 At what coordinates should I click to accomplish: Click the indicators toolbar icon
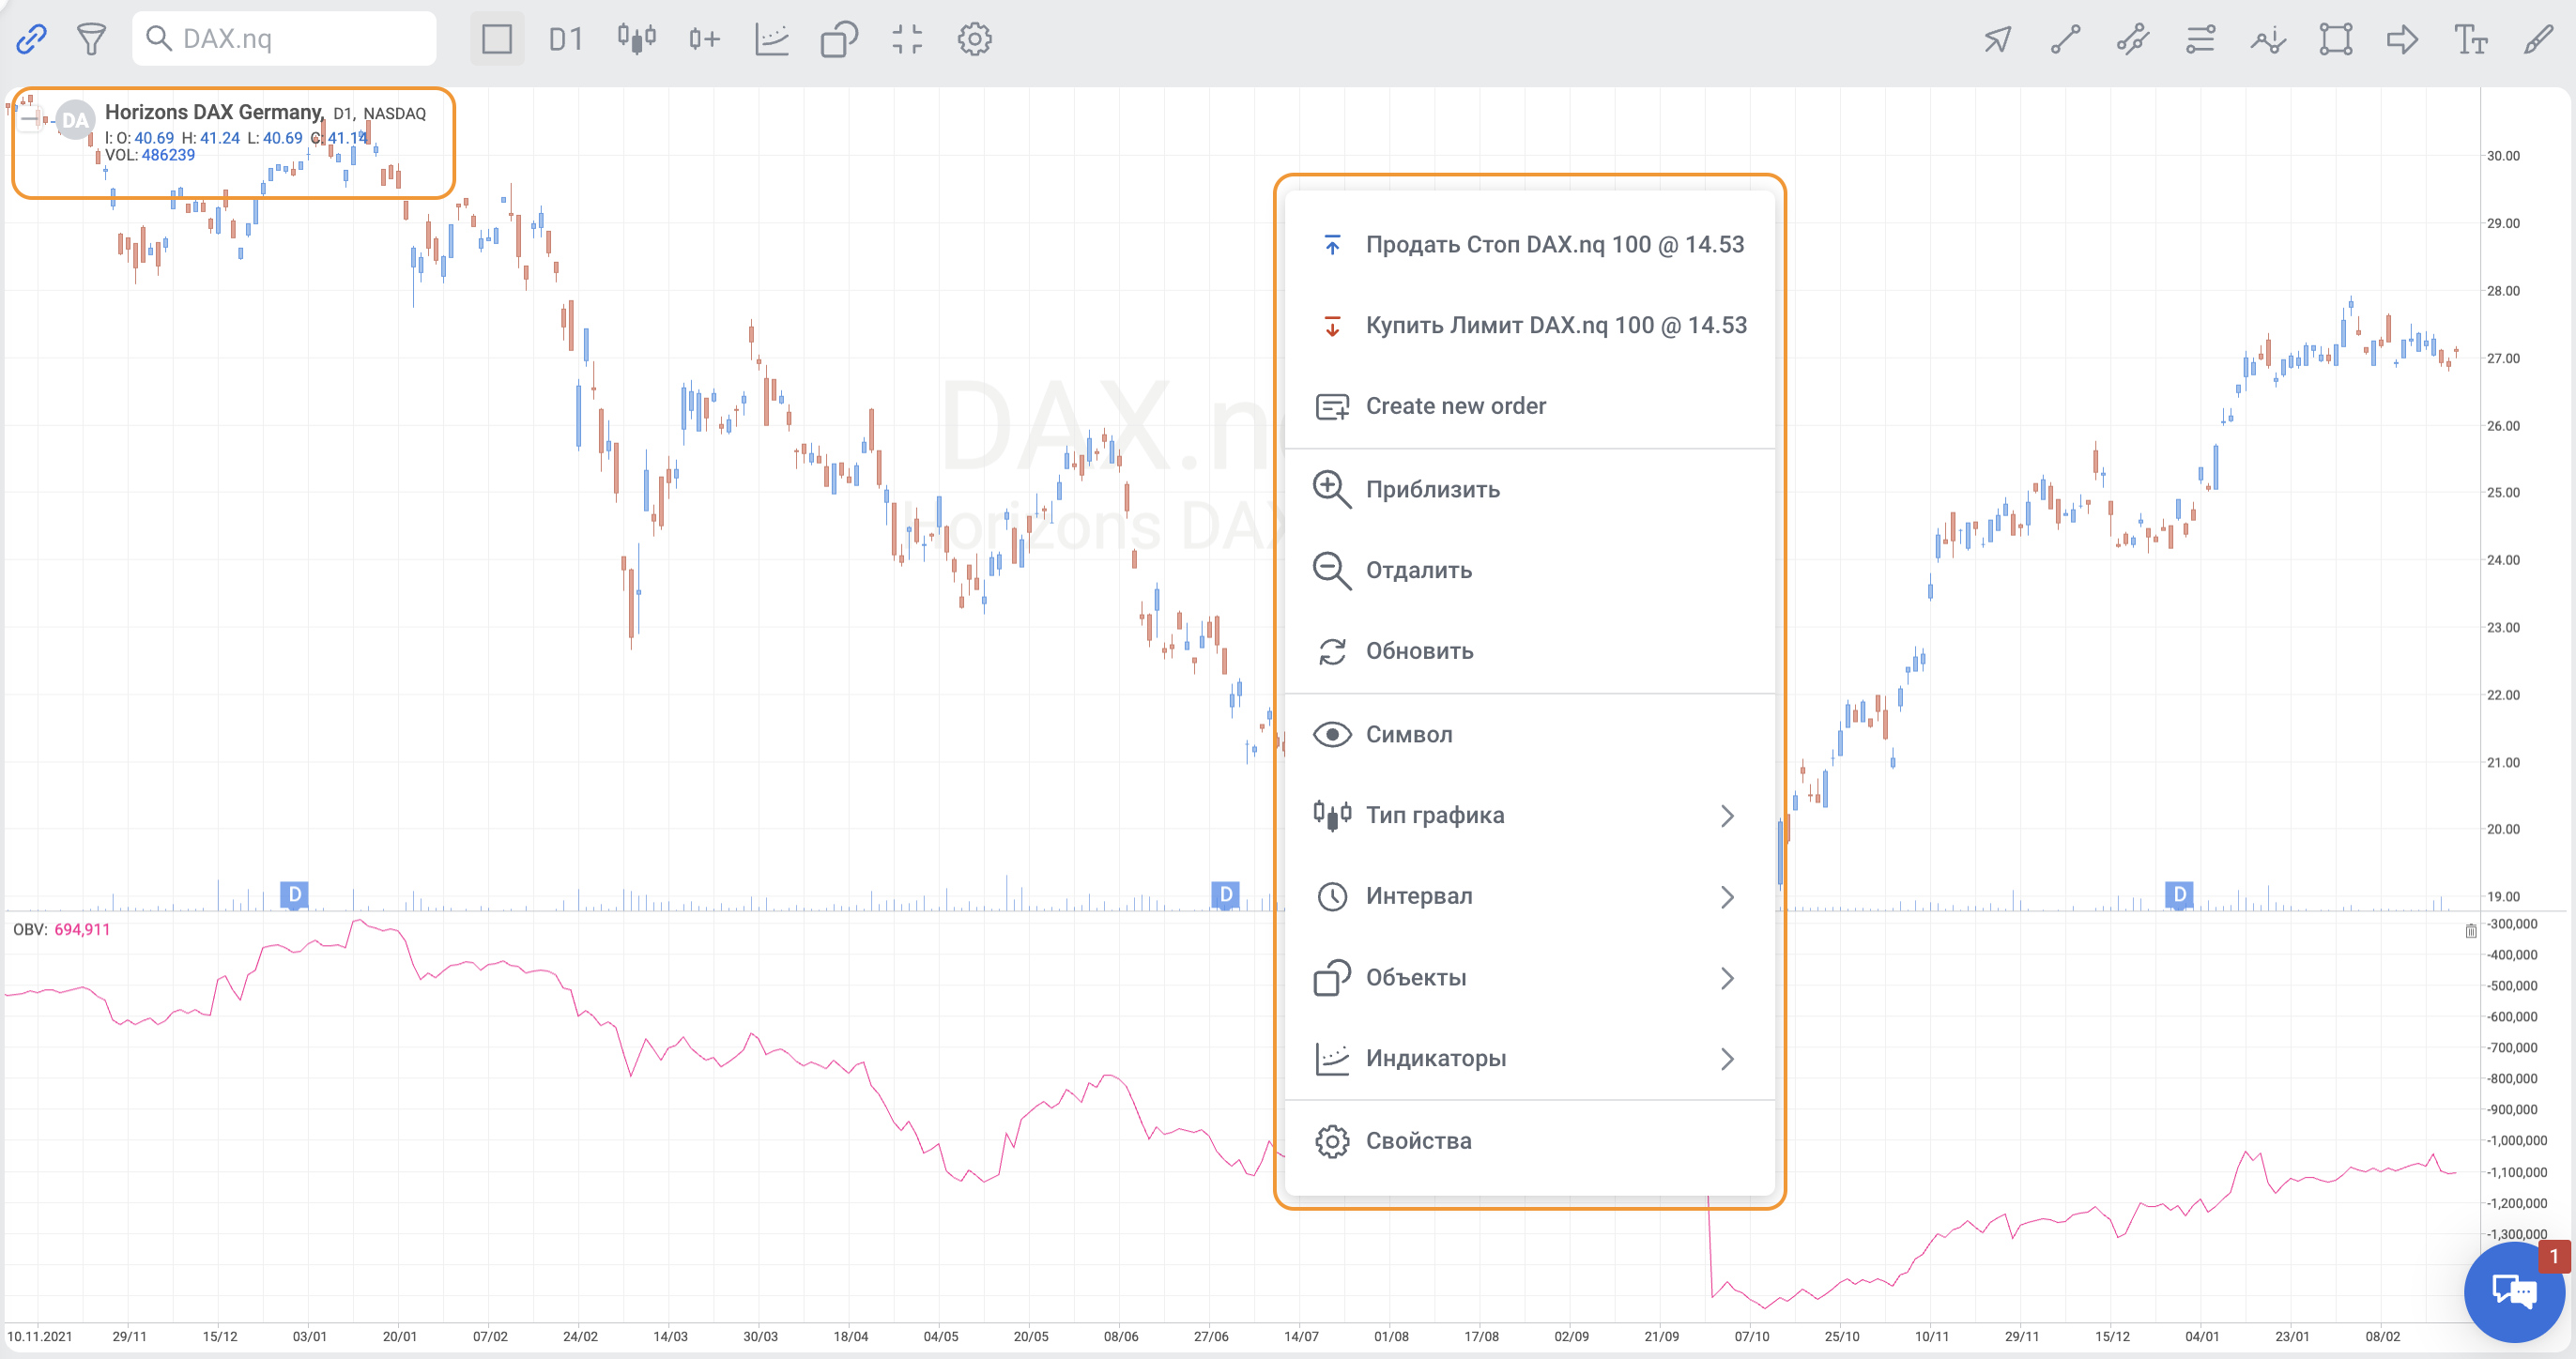click(x=772, y=39)
